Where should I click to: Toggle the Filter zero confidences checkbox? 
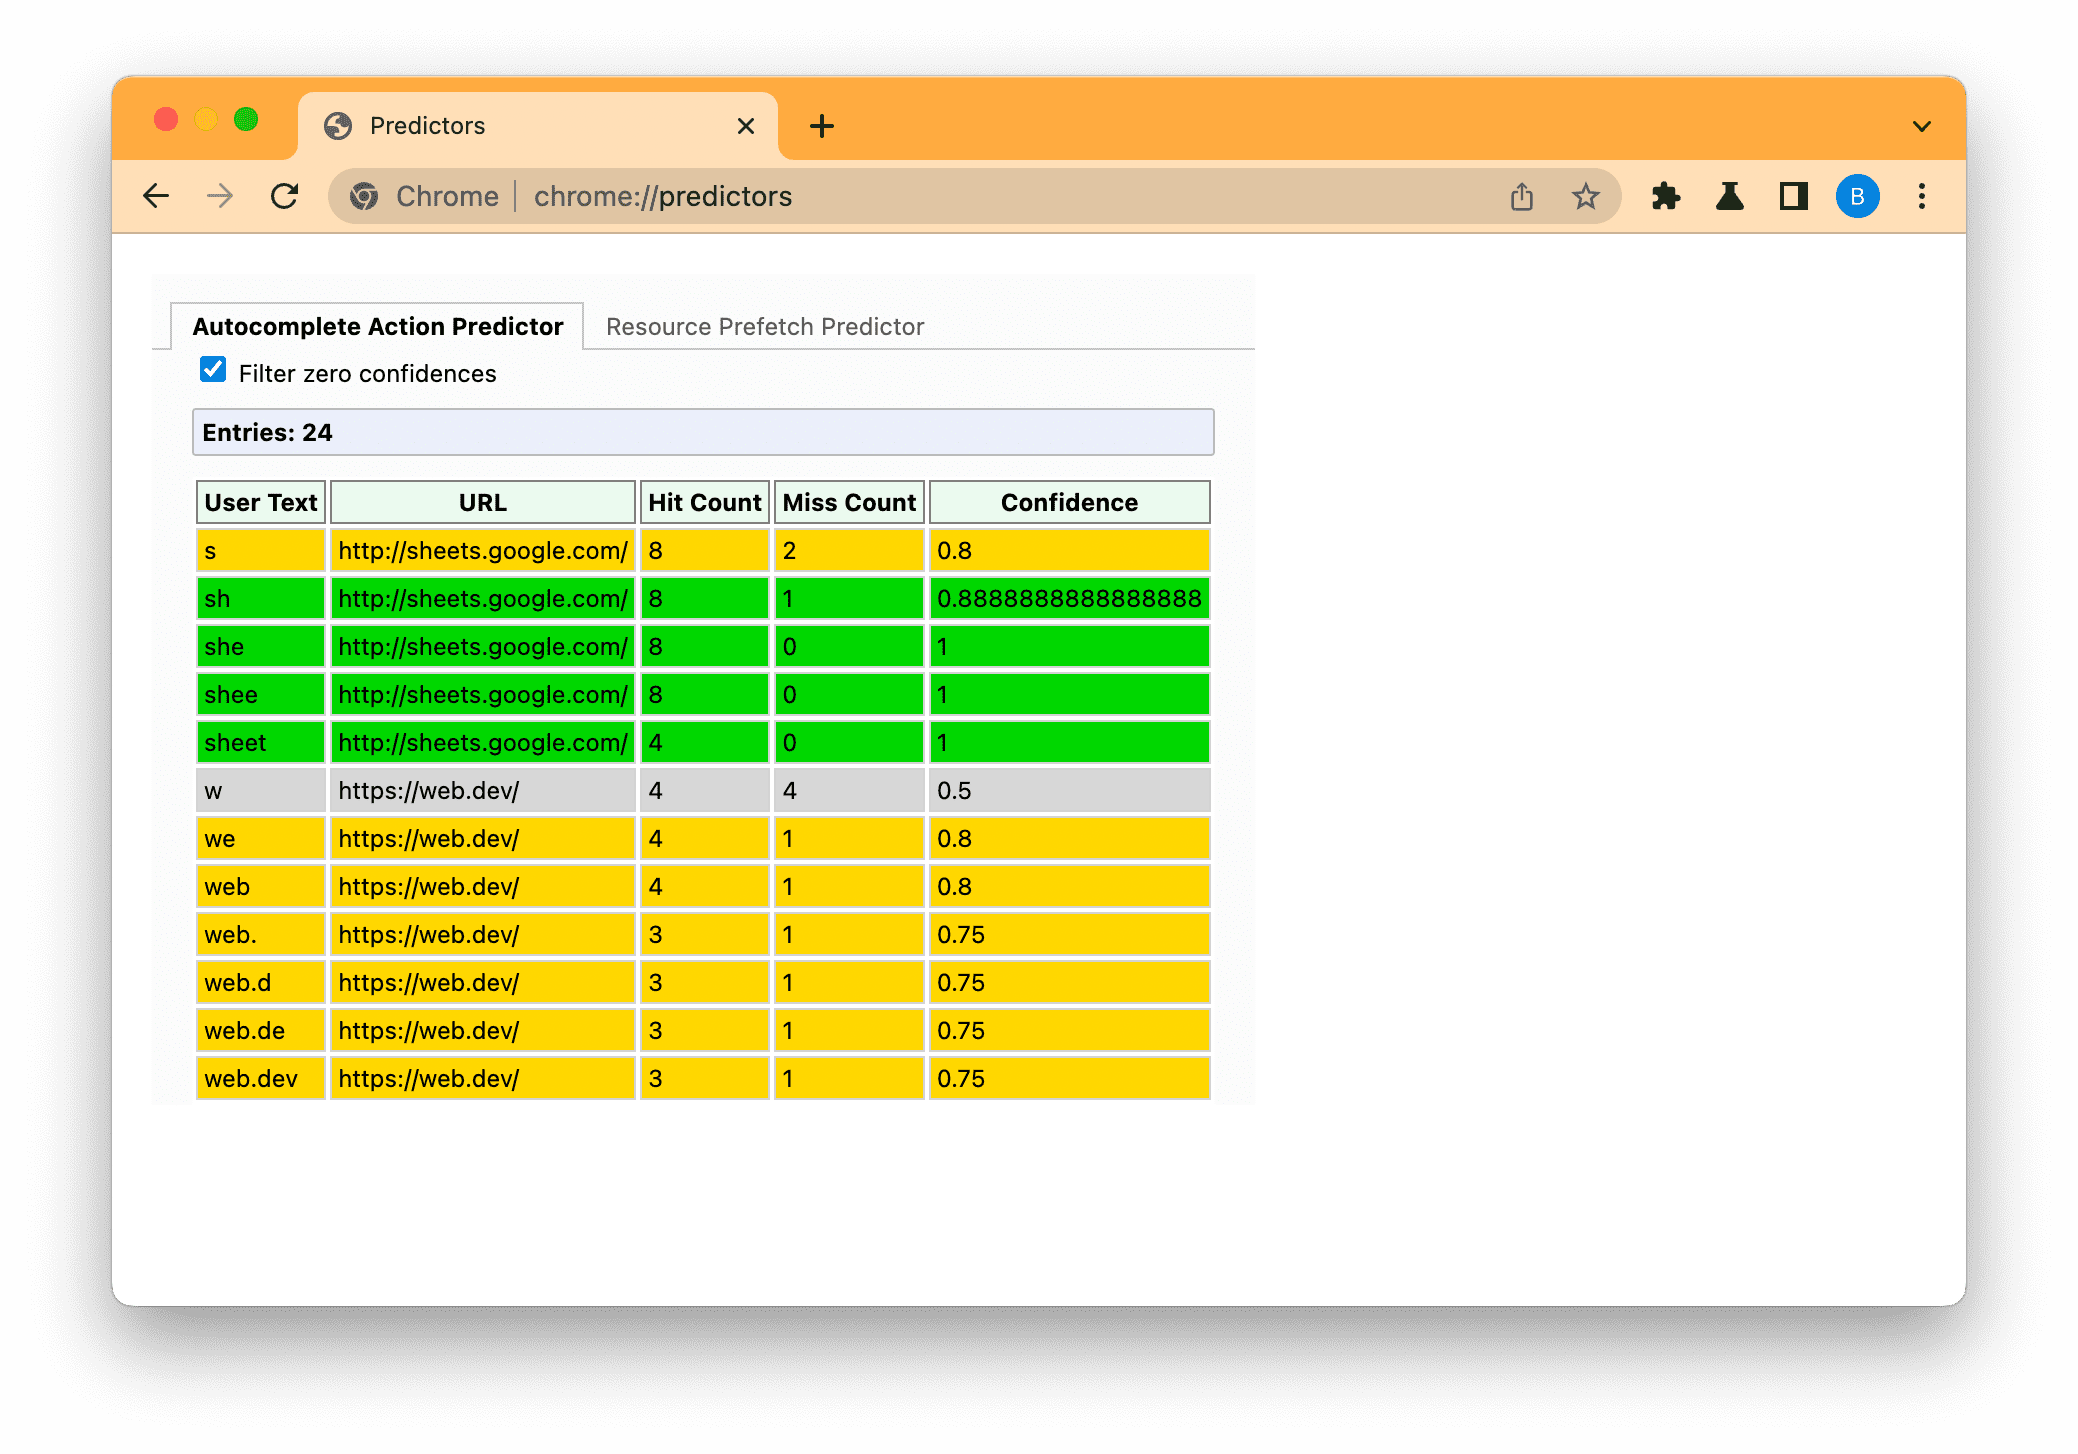(x=212, y=373)
